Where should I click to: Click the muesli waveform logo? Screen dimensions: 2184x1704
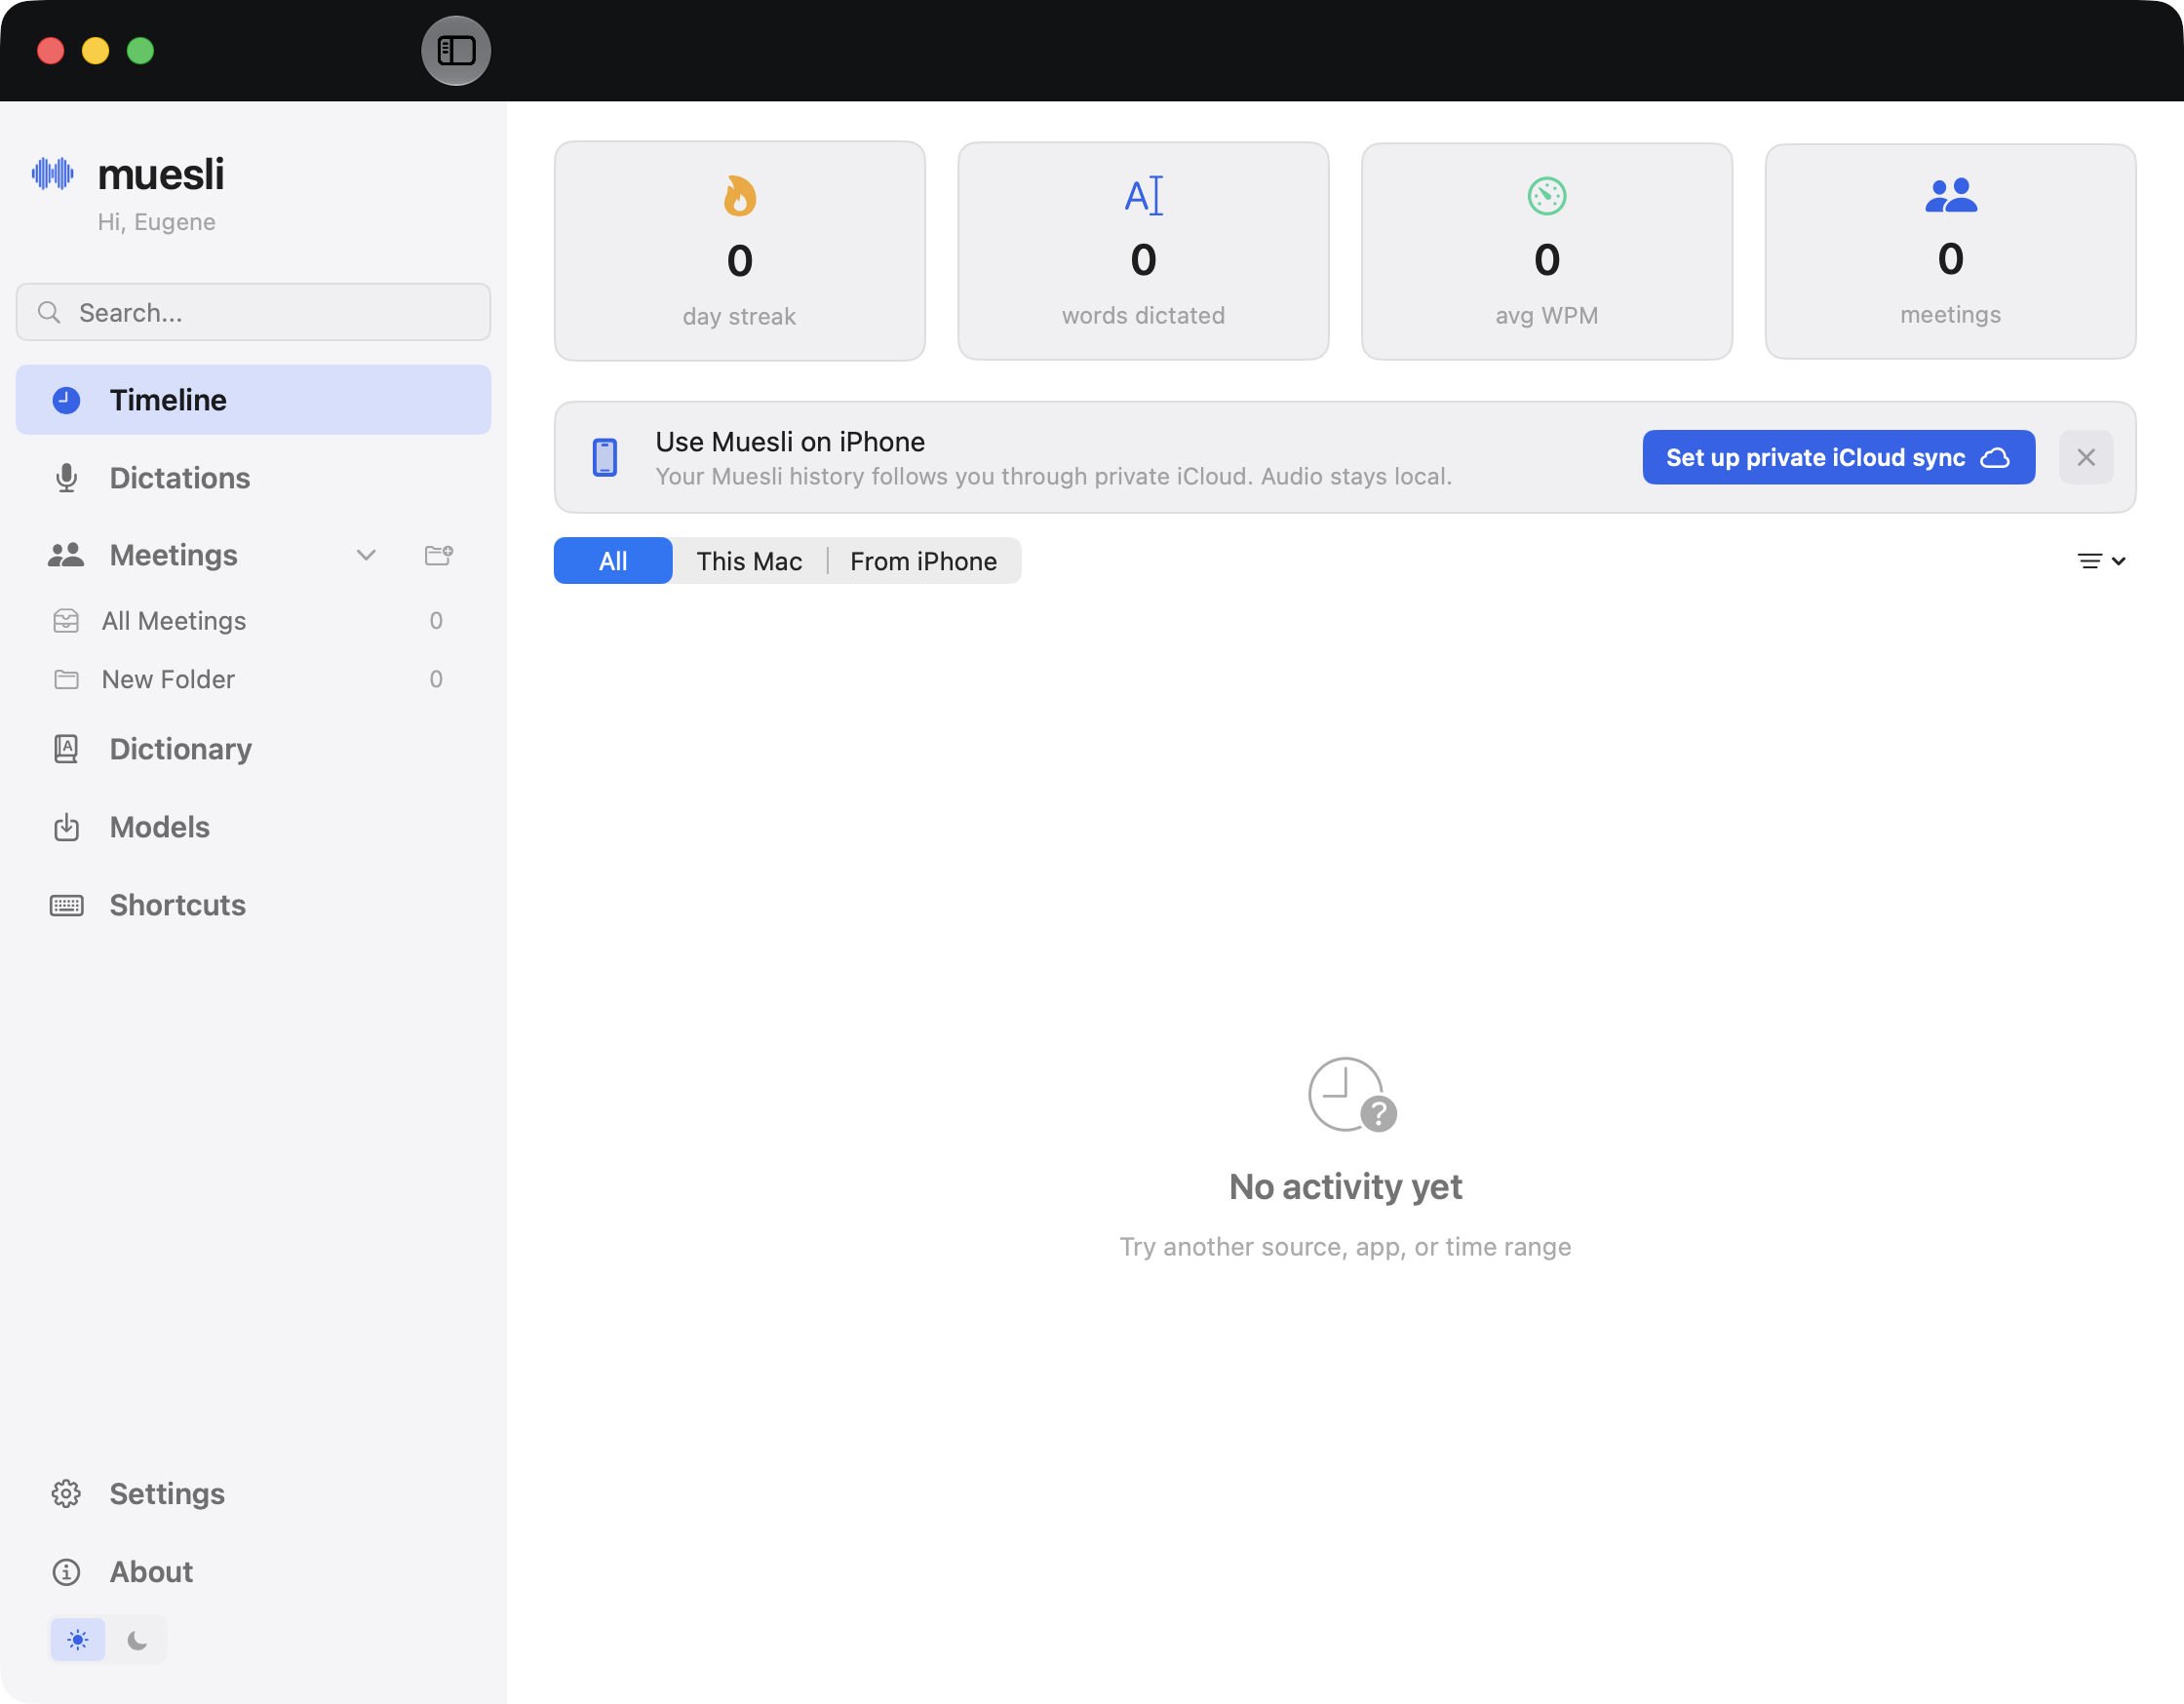(x=53, y=174)
